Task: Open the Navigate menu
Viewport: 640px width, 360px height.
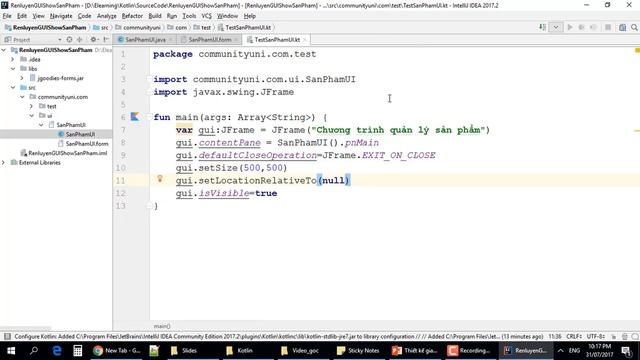Action: coord(61,16)
